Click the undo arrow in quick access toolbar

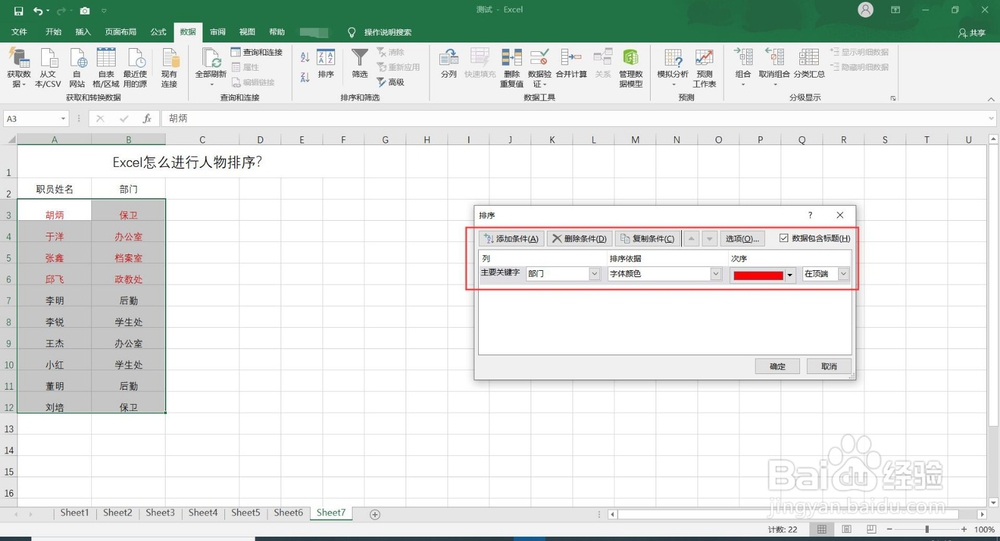[x=38, y=11]
